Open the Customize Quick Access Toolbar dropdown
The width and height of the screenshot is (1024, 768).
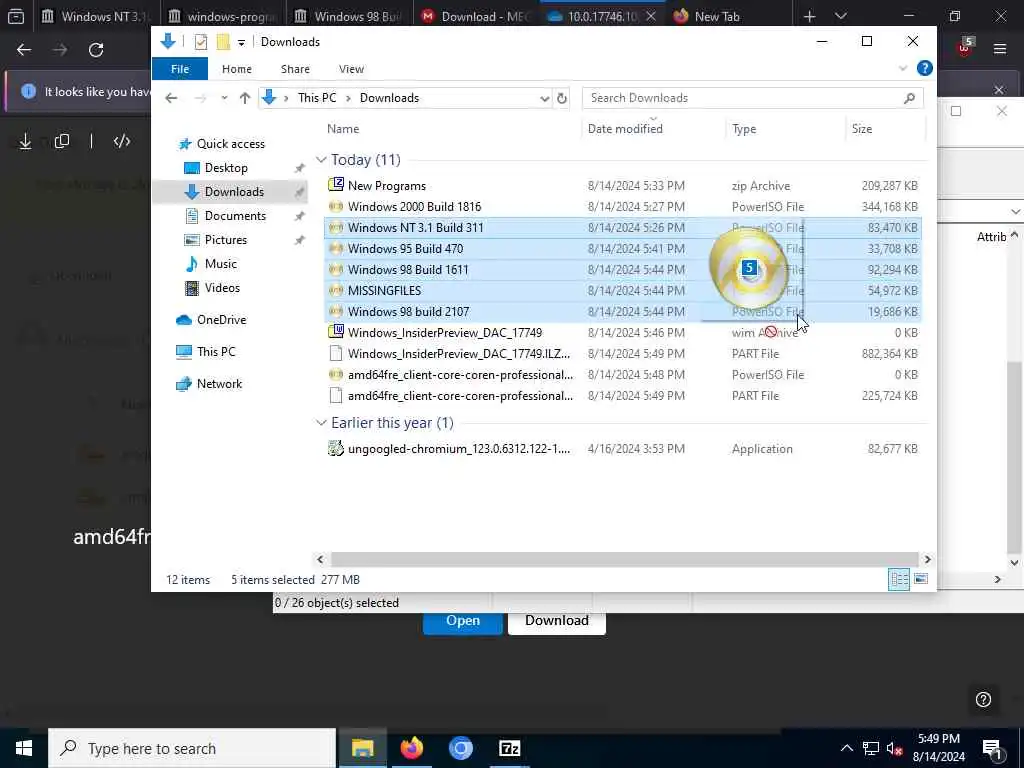point(241,42)
